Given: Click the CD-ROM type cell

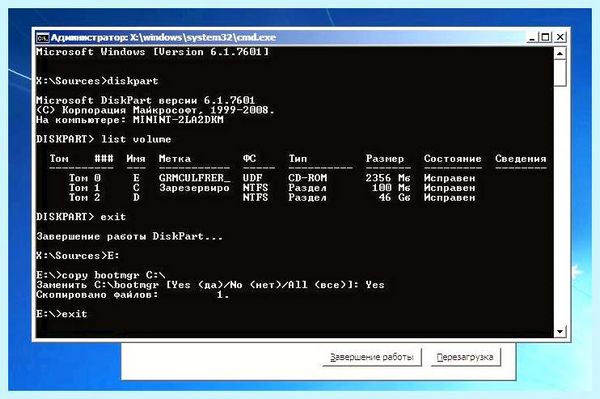Looking at the screenshot, I should coord(308,178).
